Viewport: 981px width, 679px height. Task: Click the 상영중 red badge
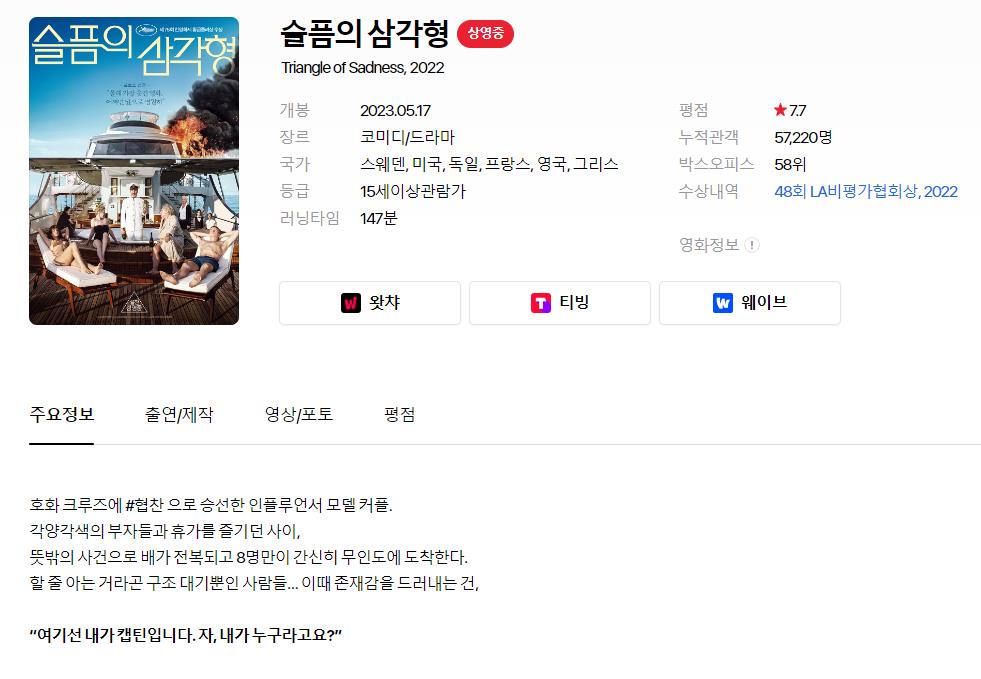point(485,34)
